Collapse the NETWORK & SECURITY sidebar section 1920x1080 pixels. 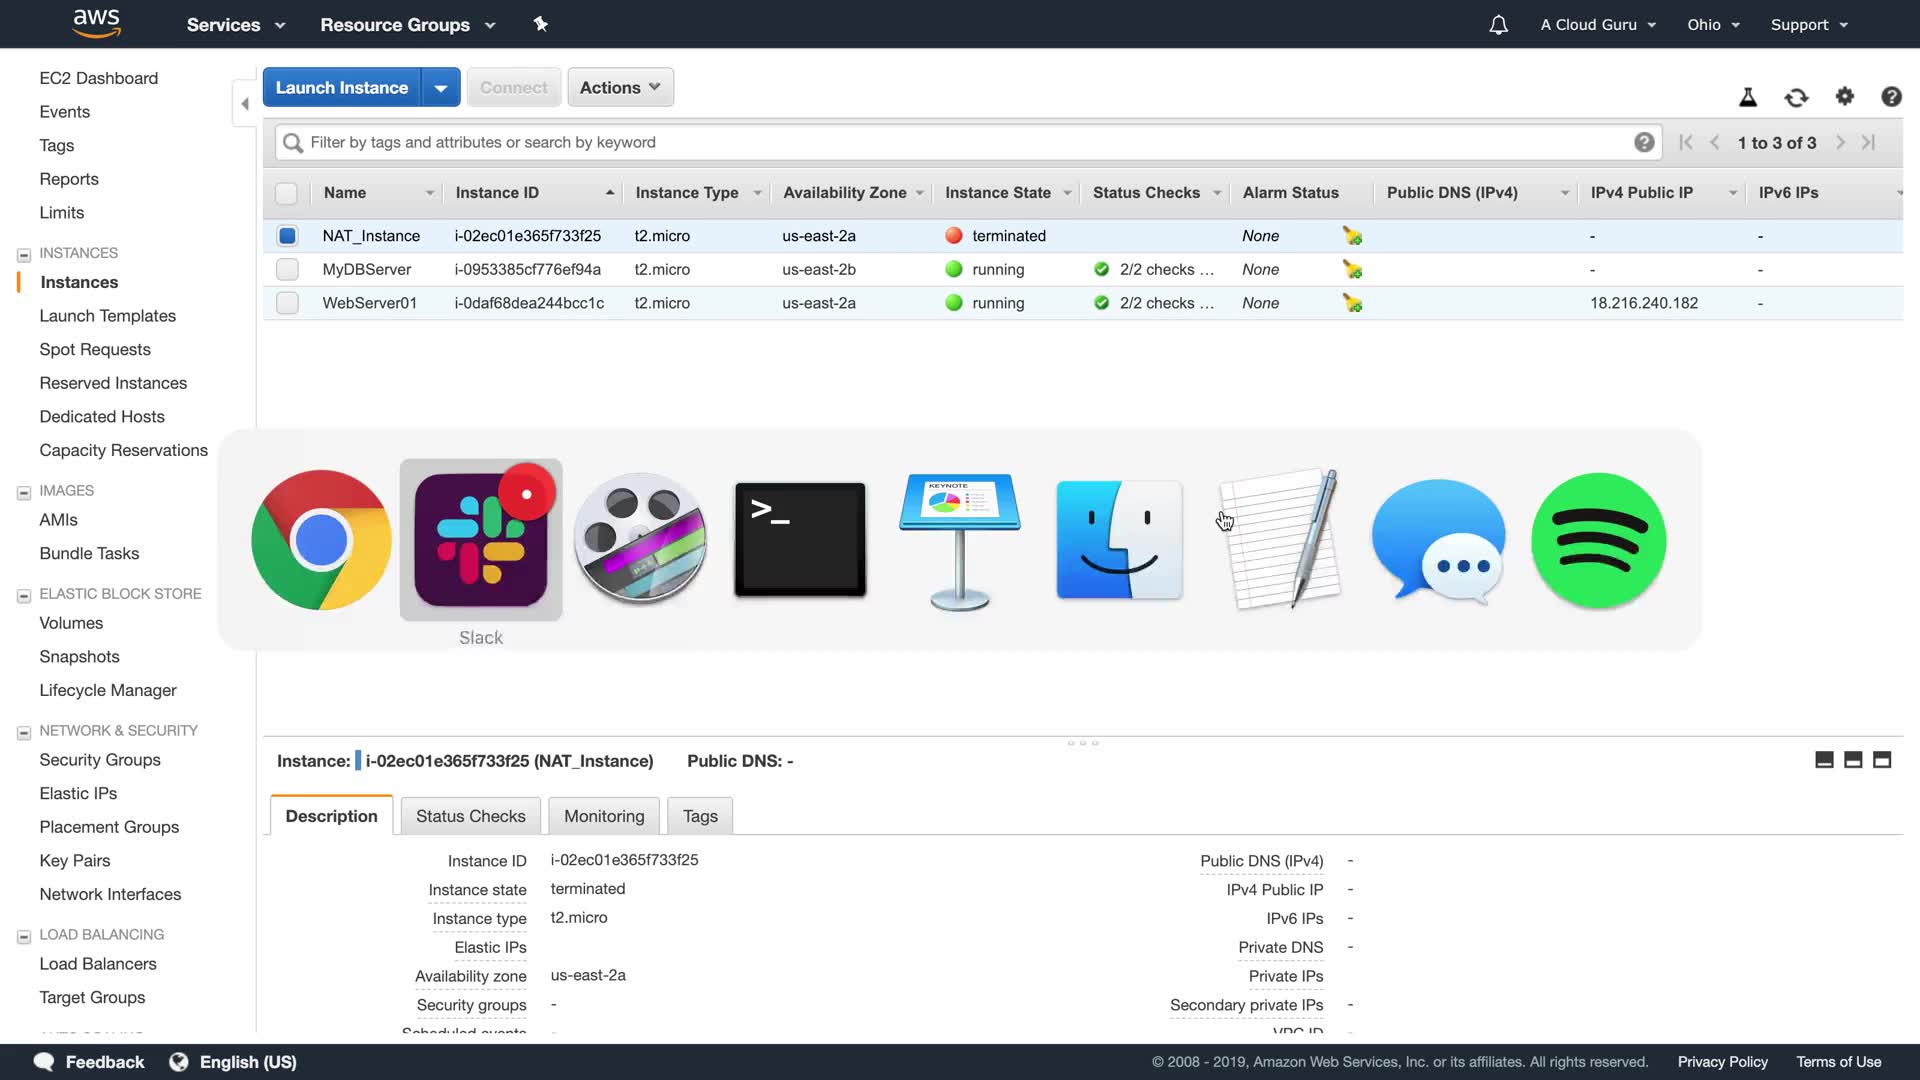tap(24, 732)
